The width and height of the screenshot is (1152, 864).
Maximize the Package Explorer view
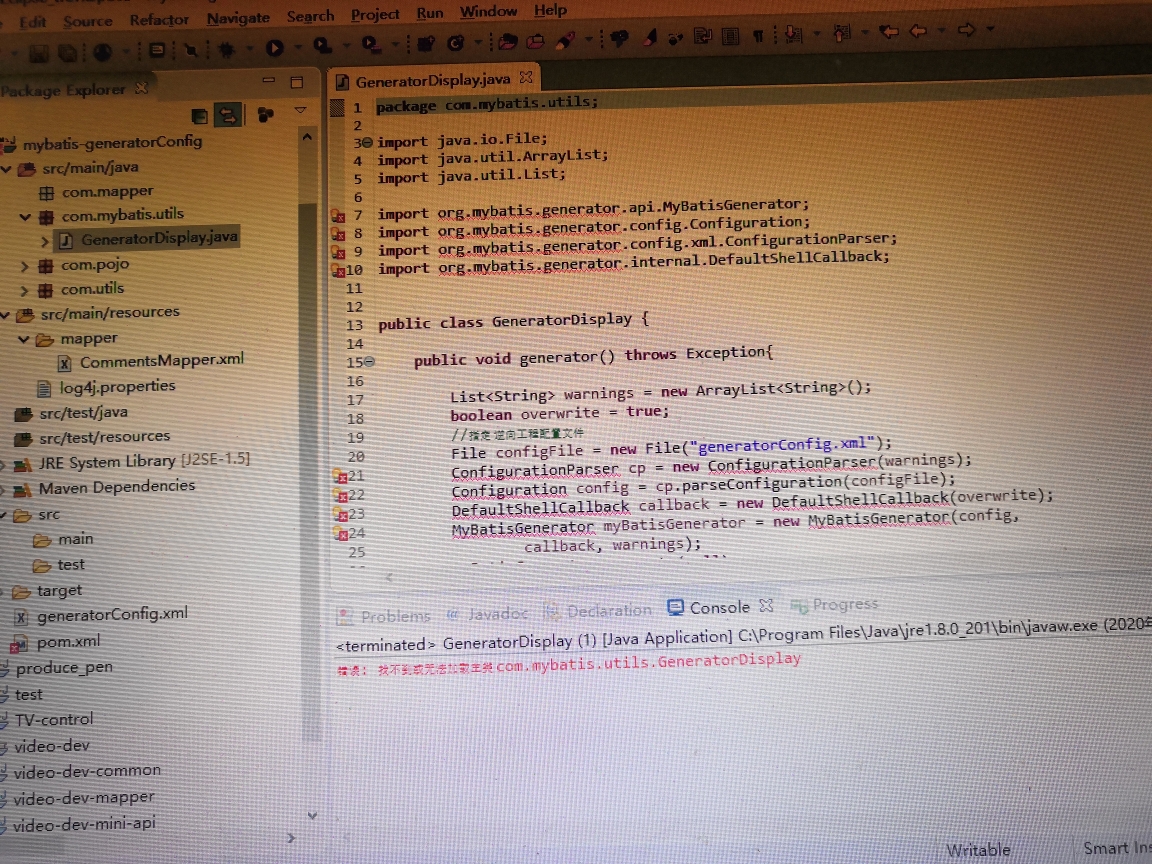(x=297, y=82)
